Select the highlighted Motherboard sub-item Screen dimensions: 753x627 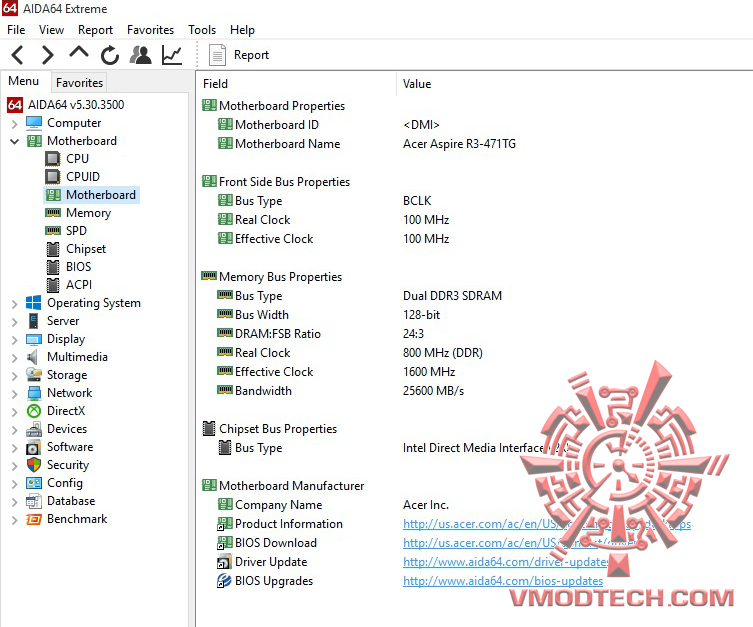point(91,195)
